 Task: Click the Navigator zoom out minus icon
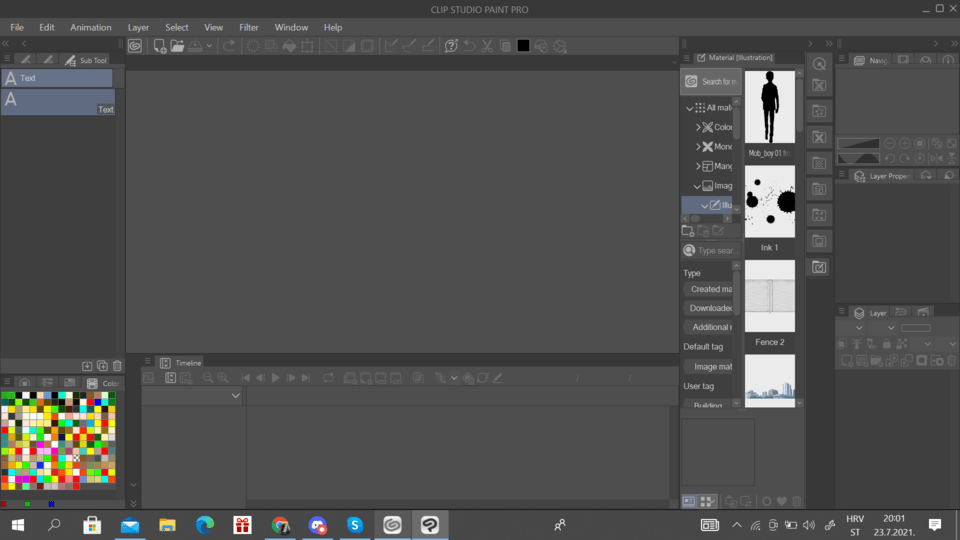(x=890, y=143)
